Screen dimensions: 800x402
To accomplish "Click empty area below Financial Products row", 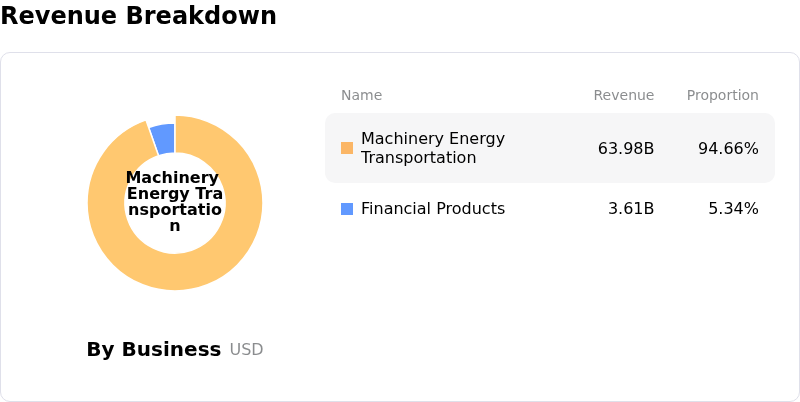I will coord(550,300).
